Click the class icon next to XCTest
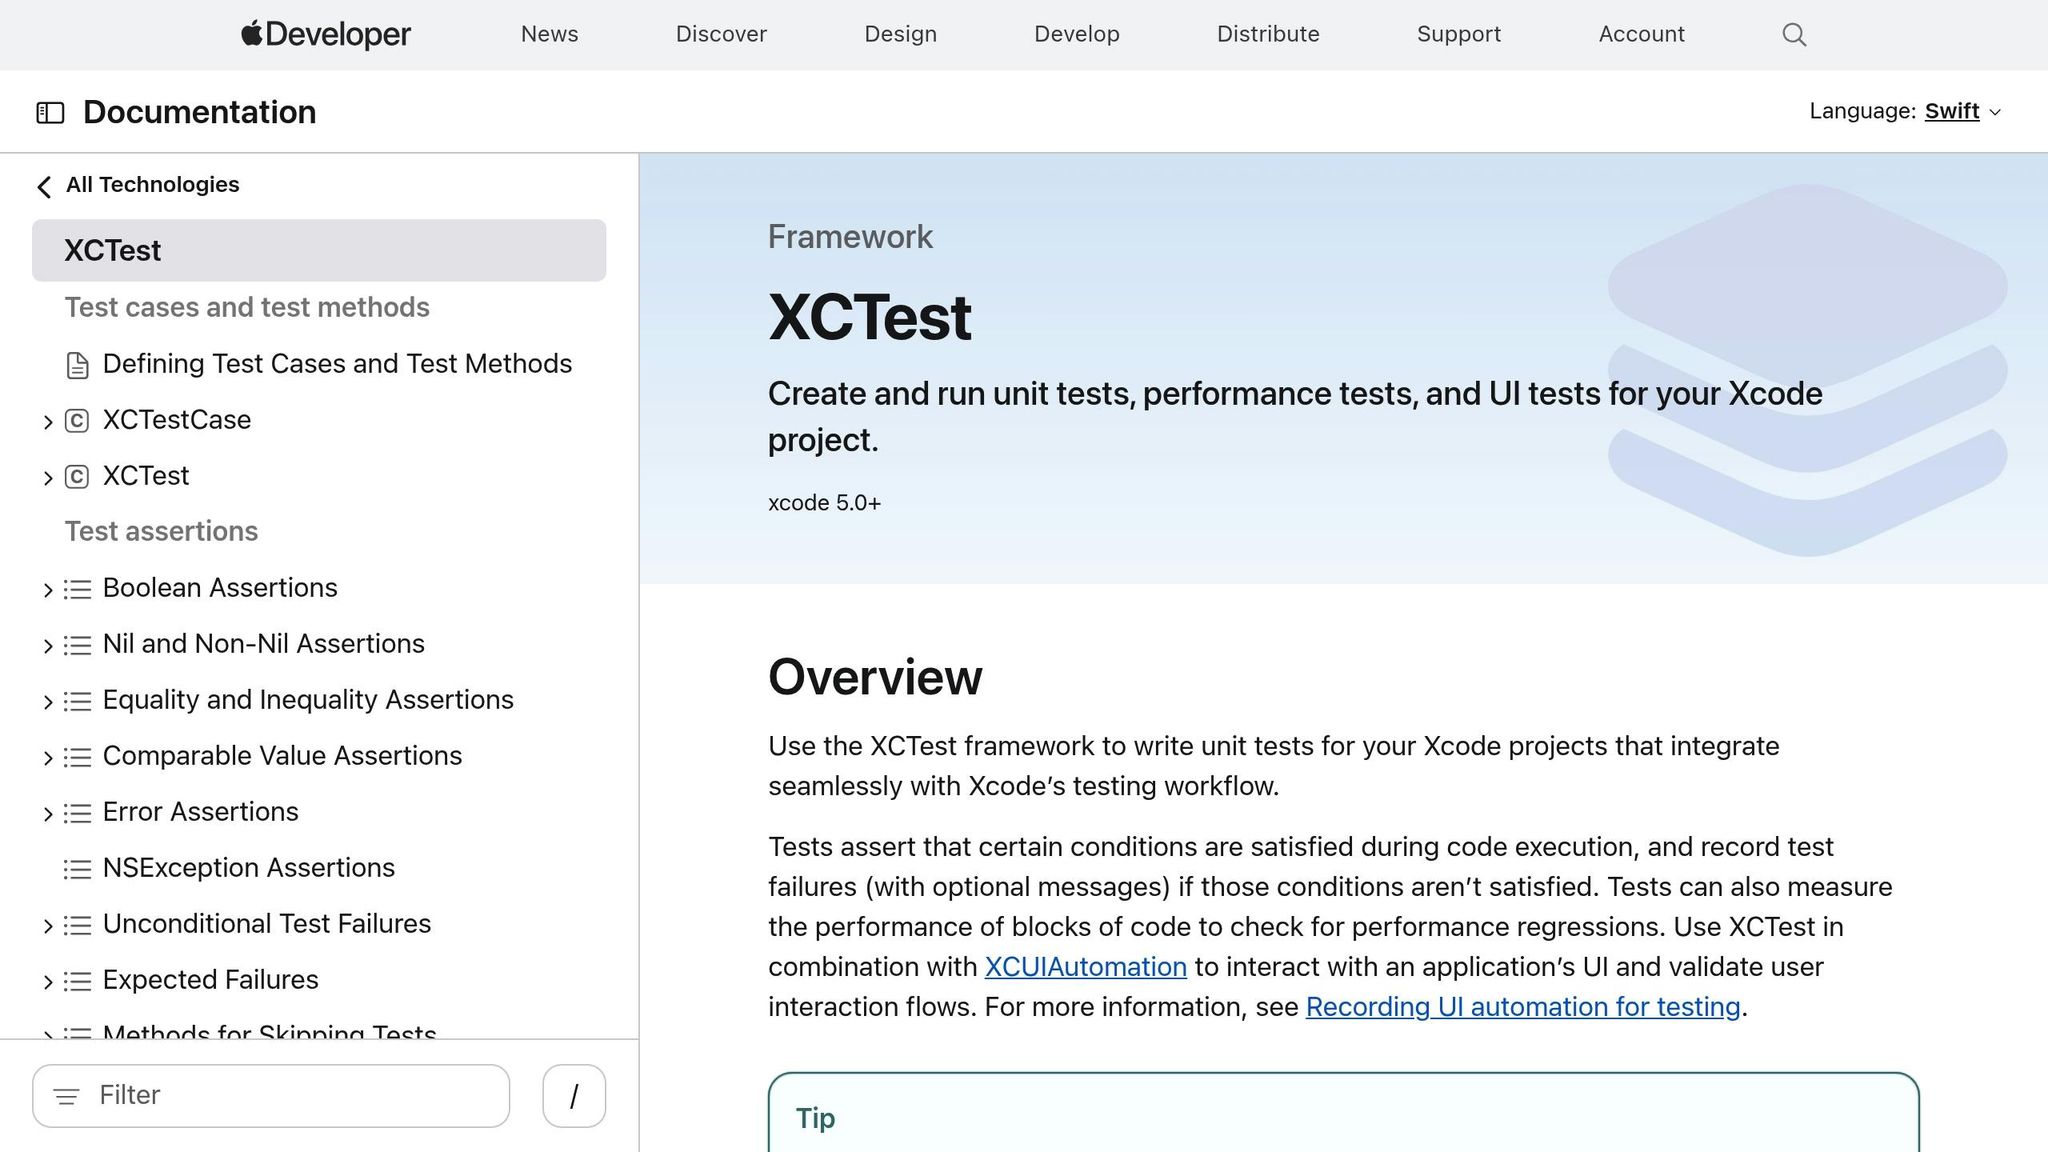 click(77, 477)
